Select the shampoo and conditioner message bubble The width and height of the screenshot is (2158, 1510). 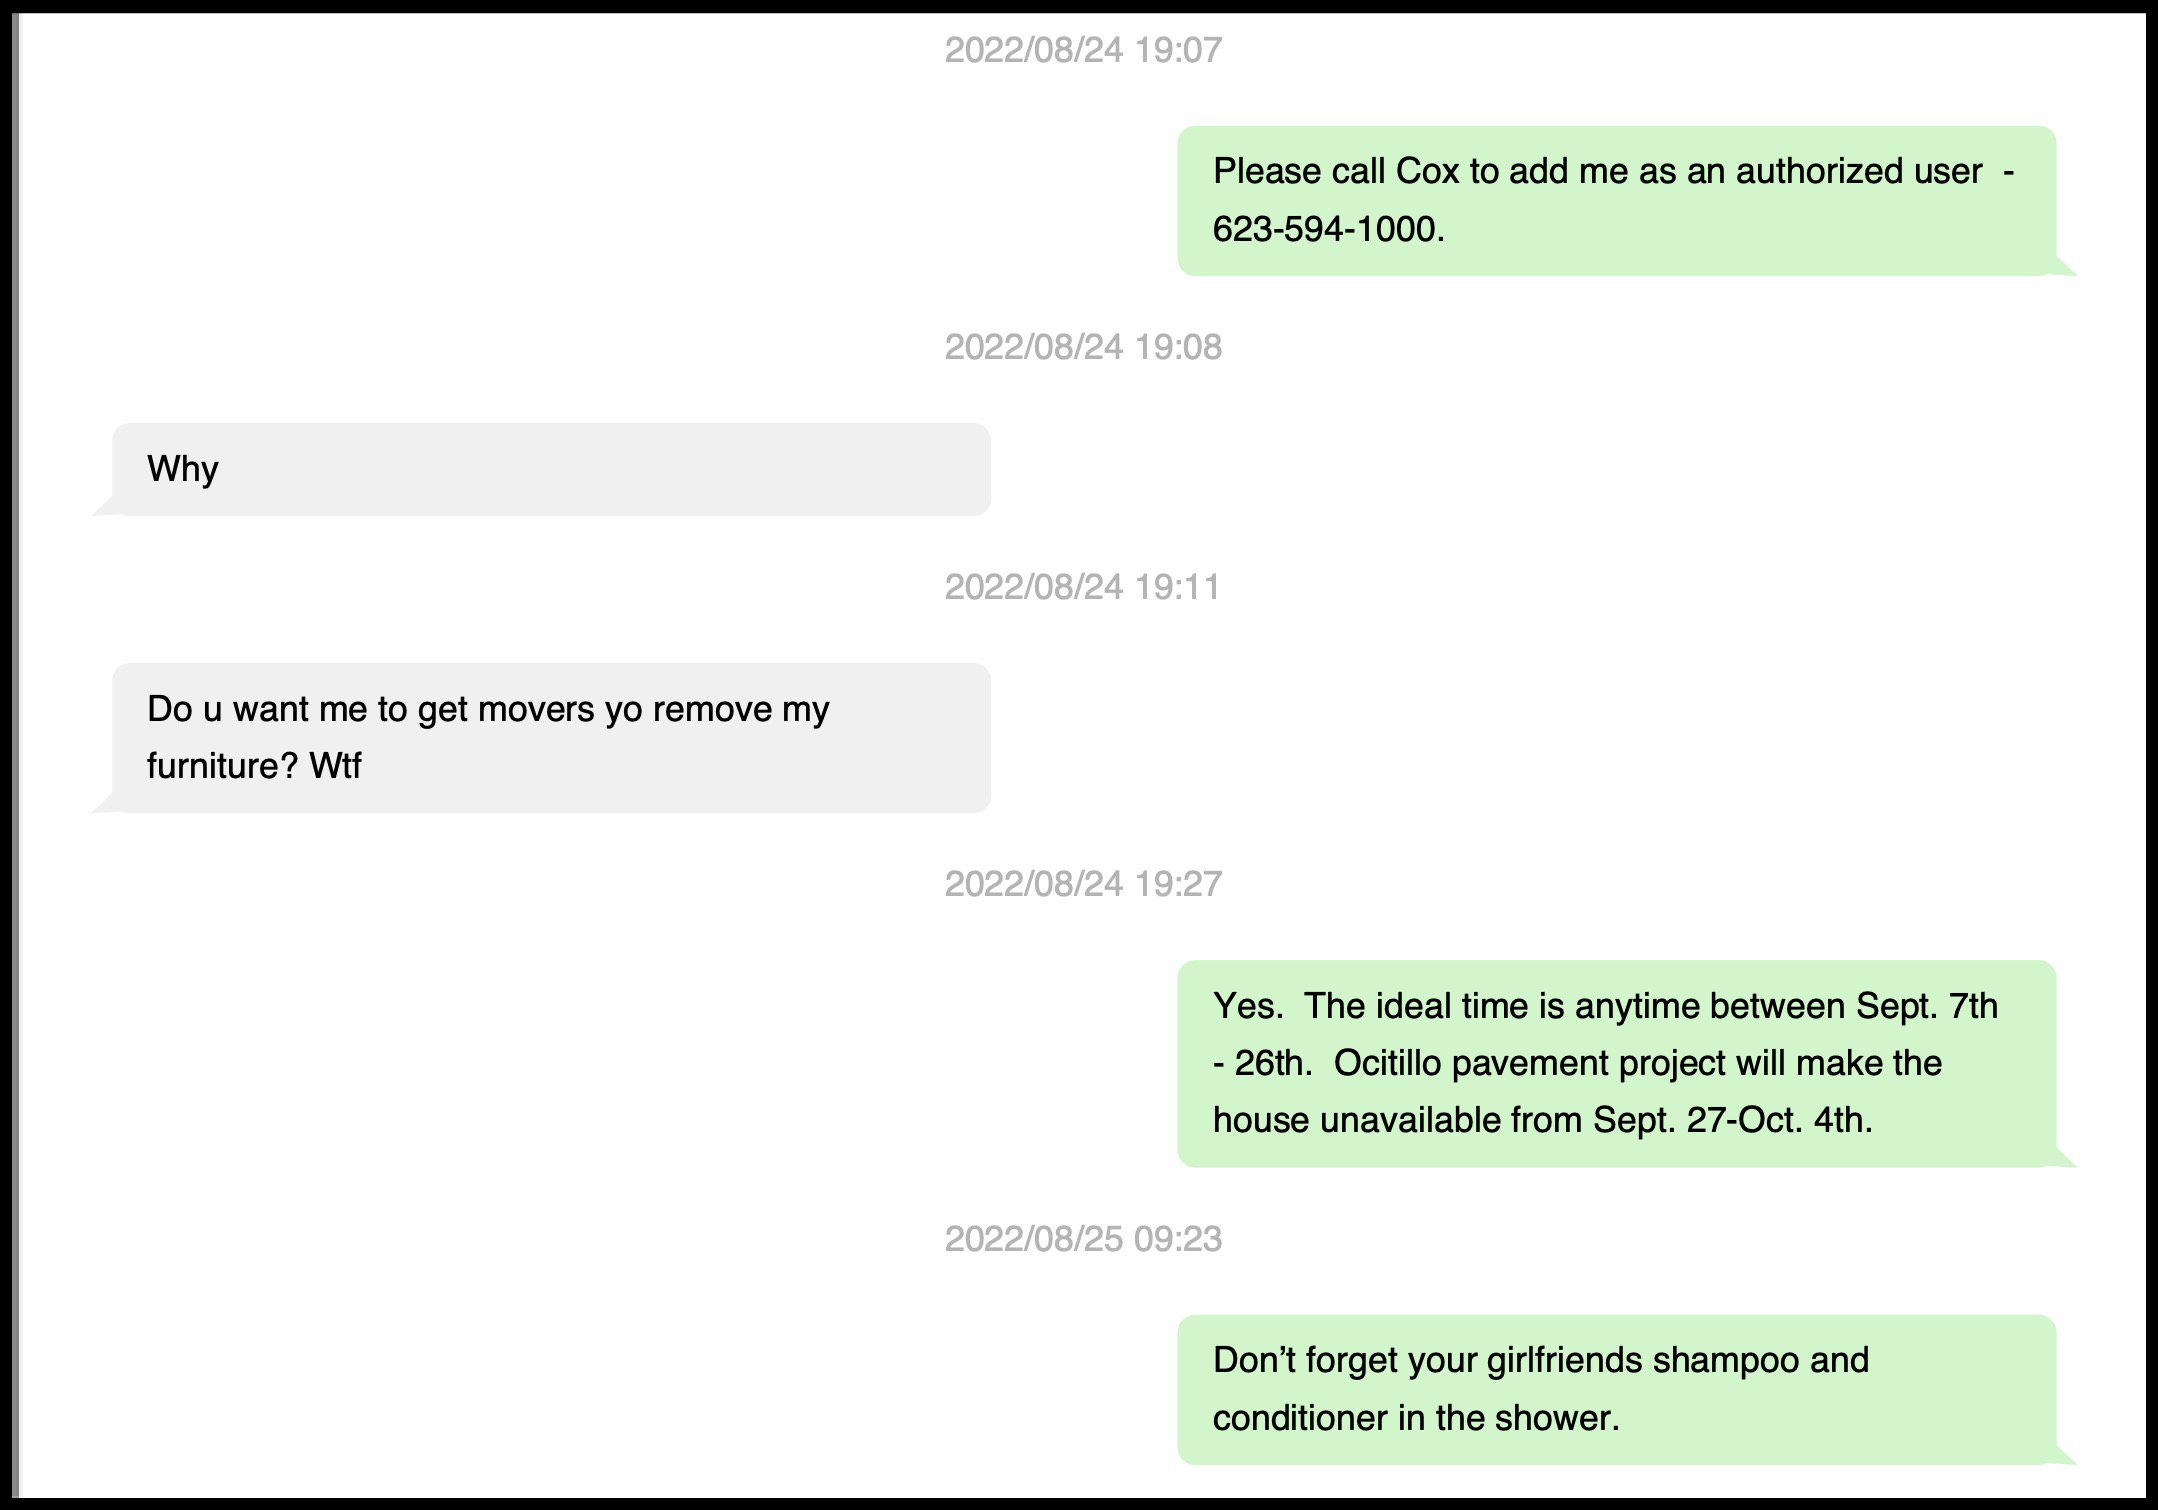pos(1616,1389)
